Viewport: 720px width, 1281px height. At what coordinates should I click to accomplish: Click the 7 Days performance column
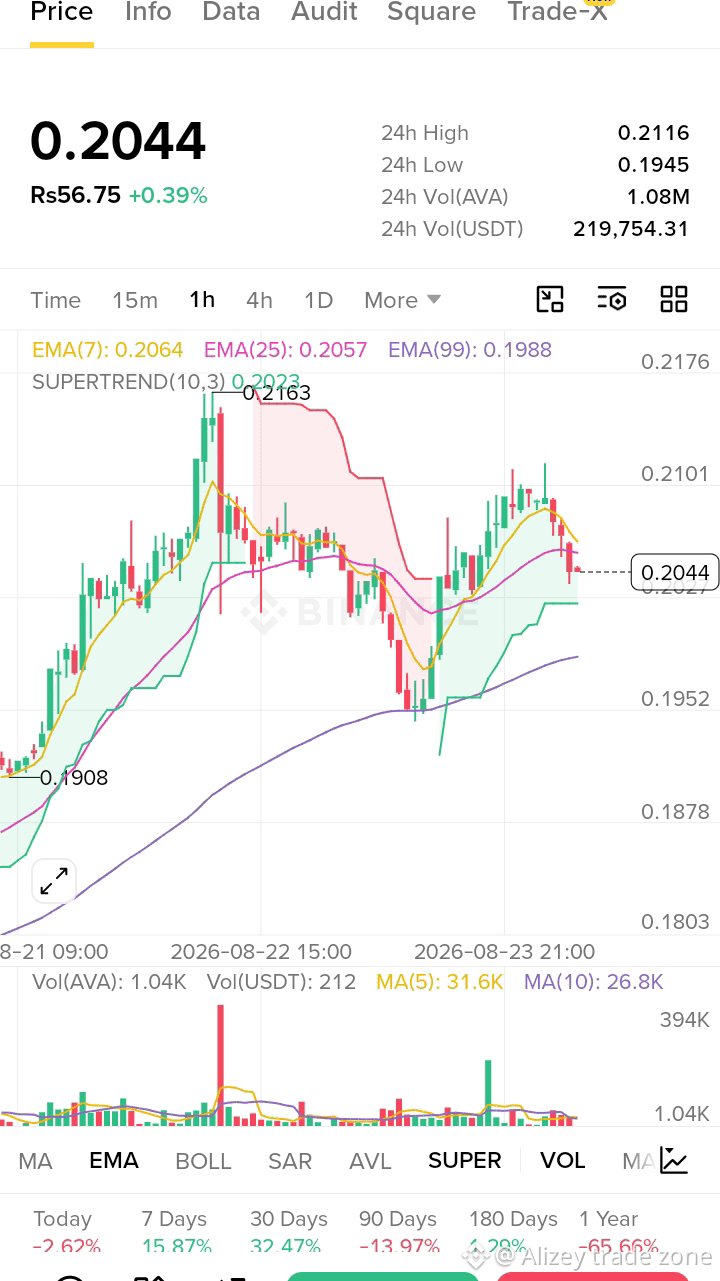[175, 1232]
